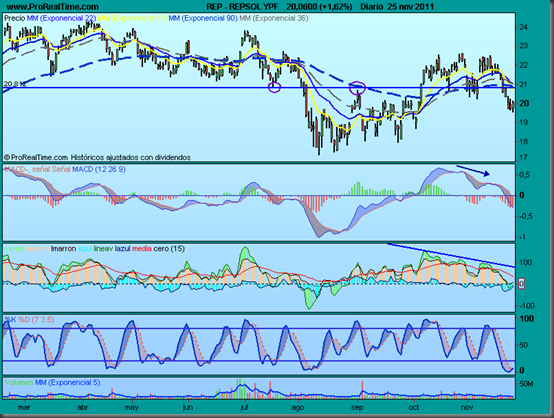Select the nov month on time axis

[x=467, y=407]
